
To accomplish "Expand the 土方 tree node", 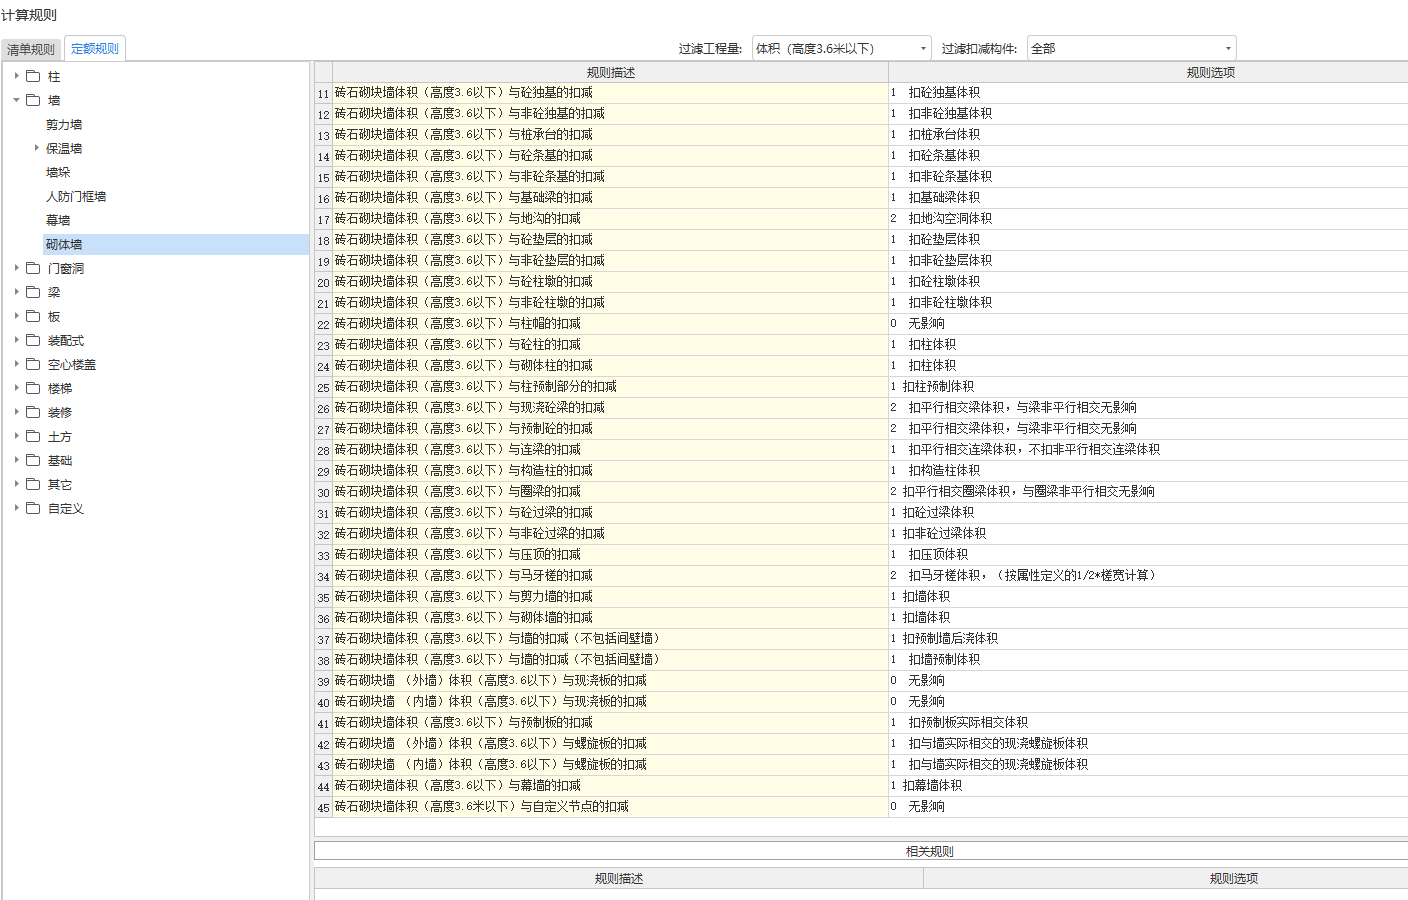I will coord(17,436).
